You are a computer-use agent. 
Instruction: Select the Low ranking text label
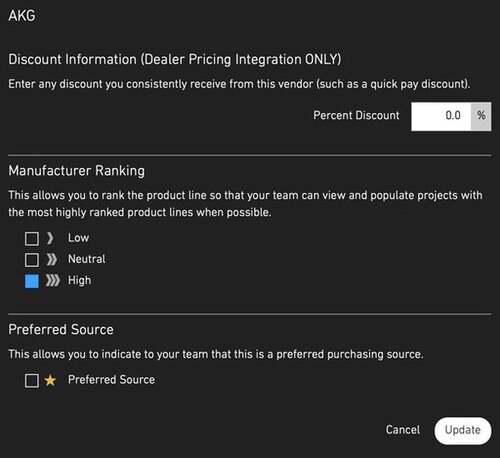click(78, 238)
